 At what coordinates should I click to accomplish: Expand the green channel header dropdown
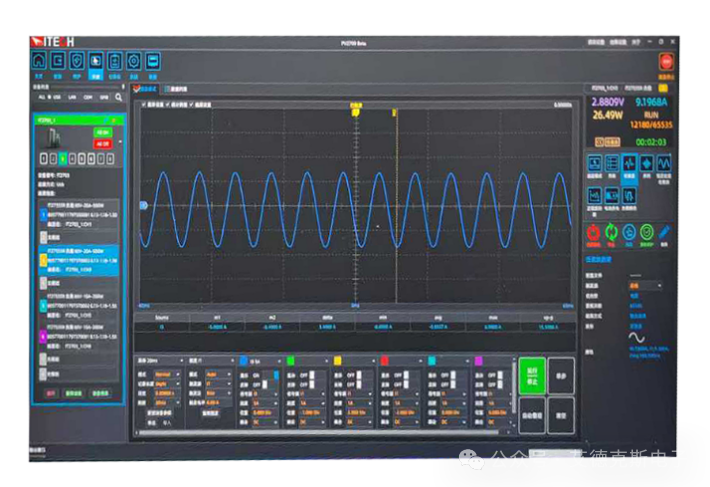[x=326, y=361]
